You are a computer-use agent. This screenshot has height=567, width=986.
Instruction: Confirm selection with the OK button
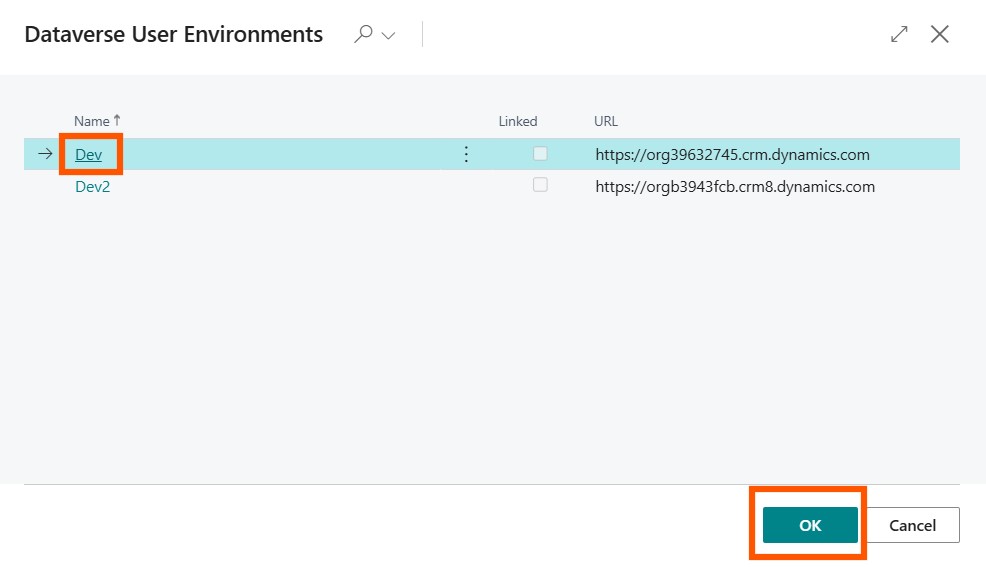(809, 525)
